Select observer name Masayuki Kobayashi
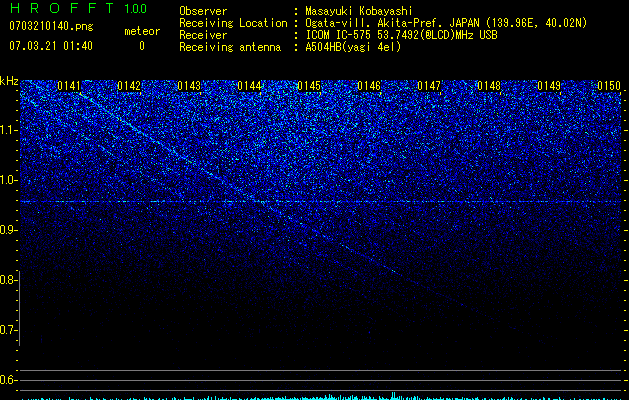 pos(359,11)
